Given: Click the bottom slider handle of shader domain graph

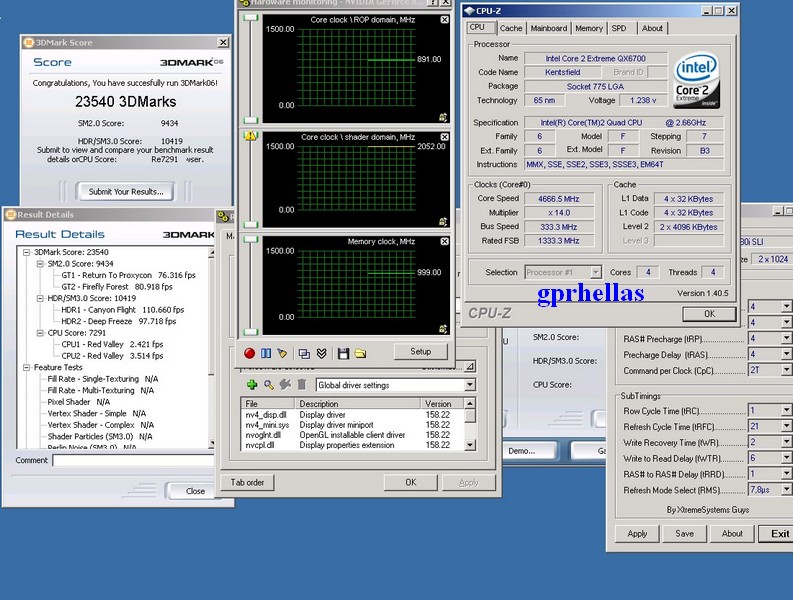Looking at the screenshot, I should (251, 225).
